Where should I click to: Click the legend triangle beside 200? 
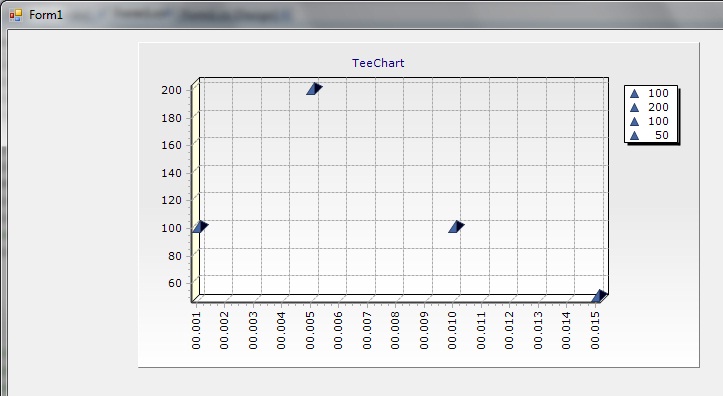[634, 107]
